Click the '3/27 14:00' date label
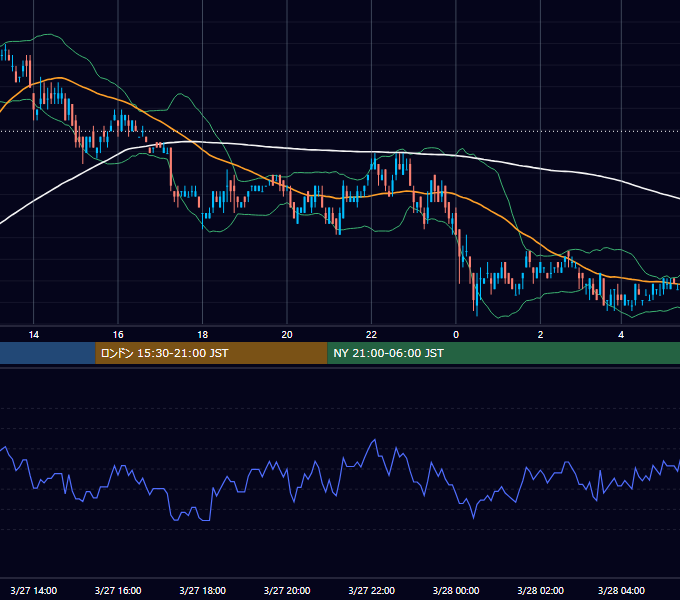This screenshot has height=600, width=680. pyautogui.click(x=33, y=590)
